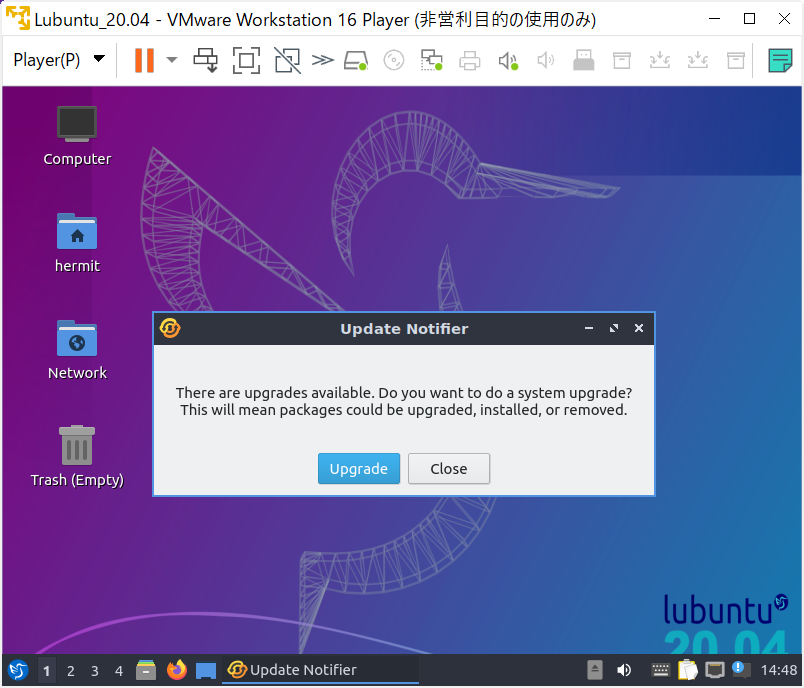Click the first download-arrow device icon
The width and height of the screenshot is (804, 688).
pos(659,60)
